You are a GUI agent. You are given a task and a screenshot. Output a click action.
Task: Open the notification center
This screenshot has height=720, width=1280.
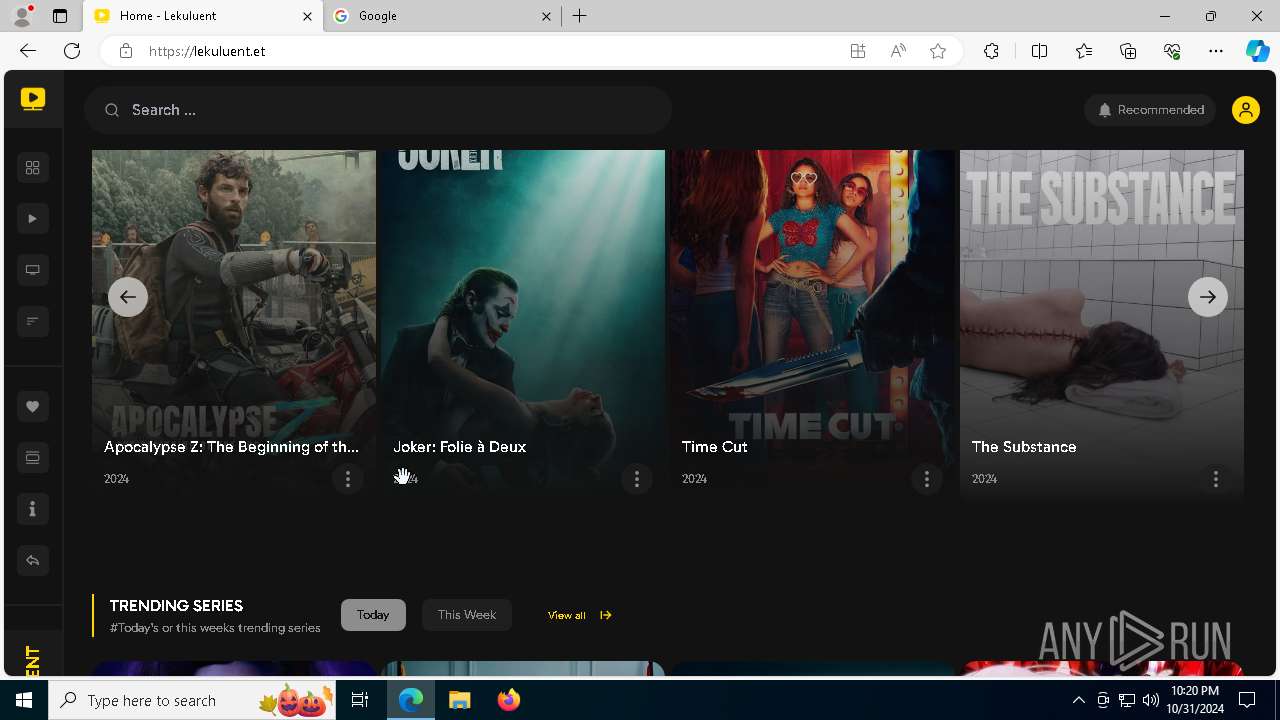tap(1247, 700)
